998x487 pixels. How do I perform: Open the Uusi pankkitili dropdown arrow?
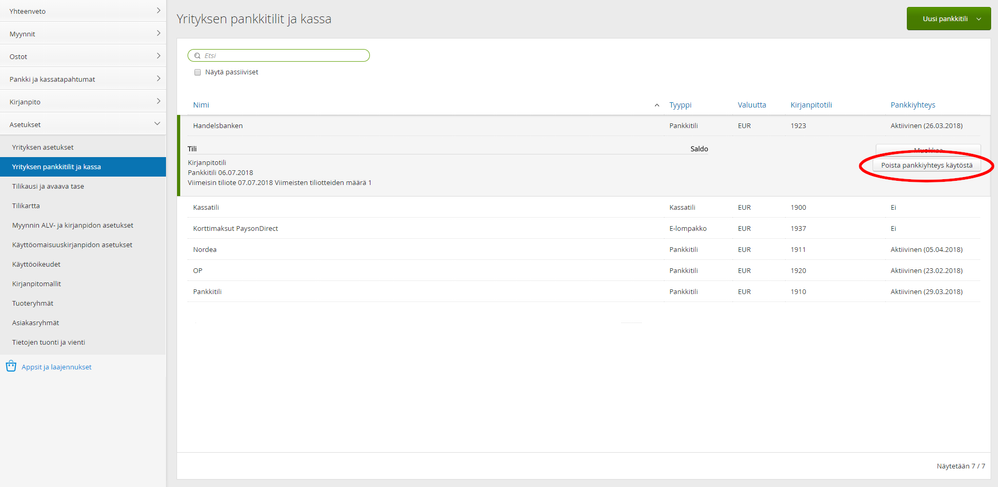977,18
